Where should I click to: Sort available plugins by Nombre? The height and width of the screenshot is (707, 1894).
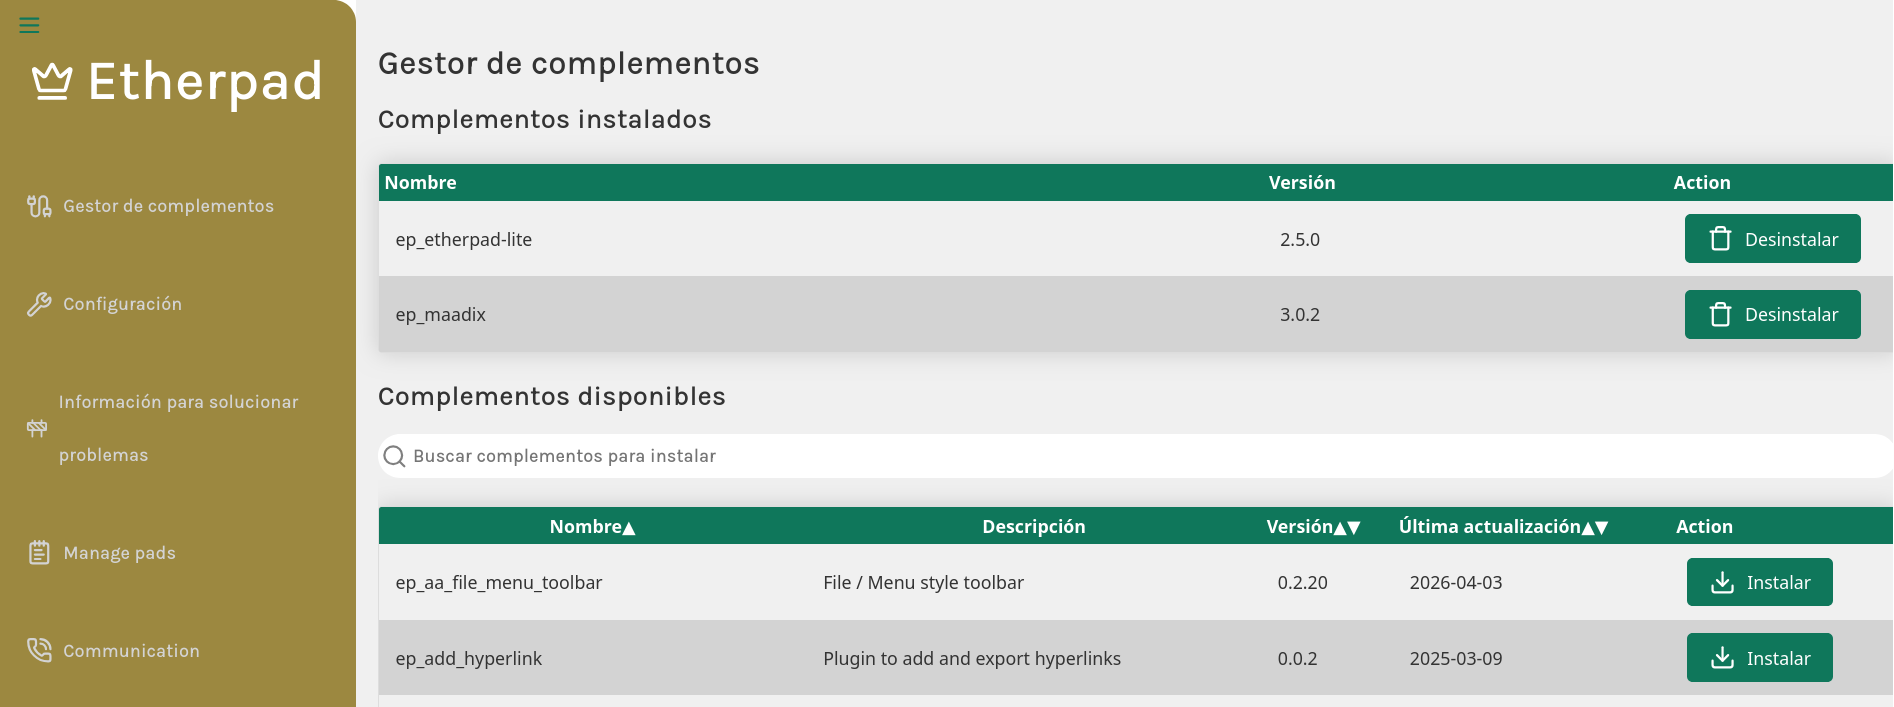tap(592, 527)
